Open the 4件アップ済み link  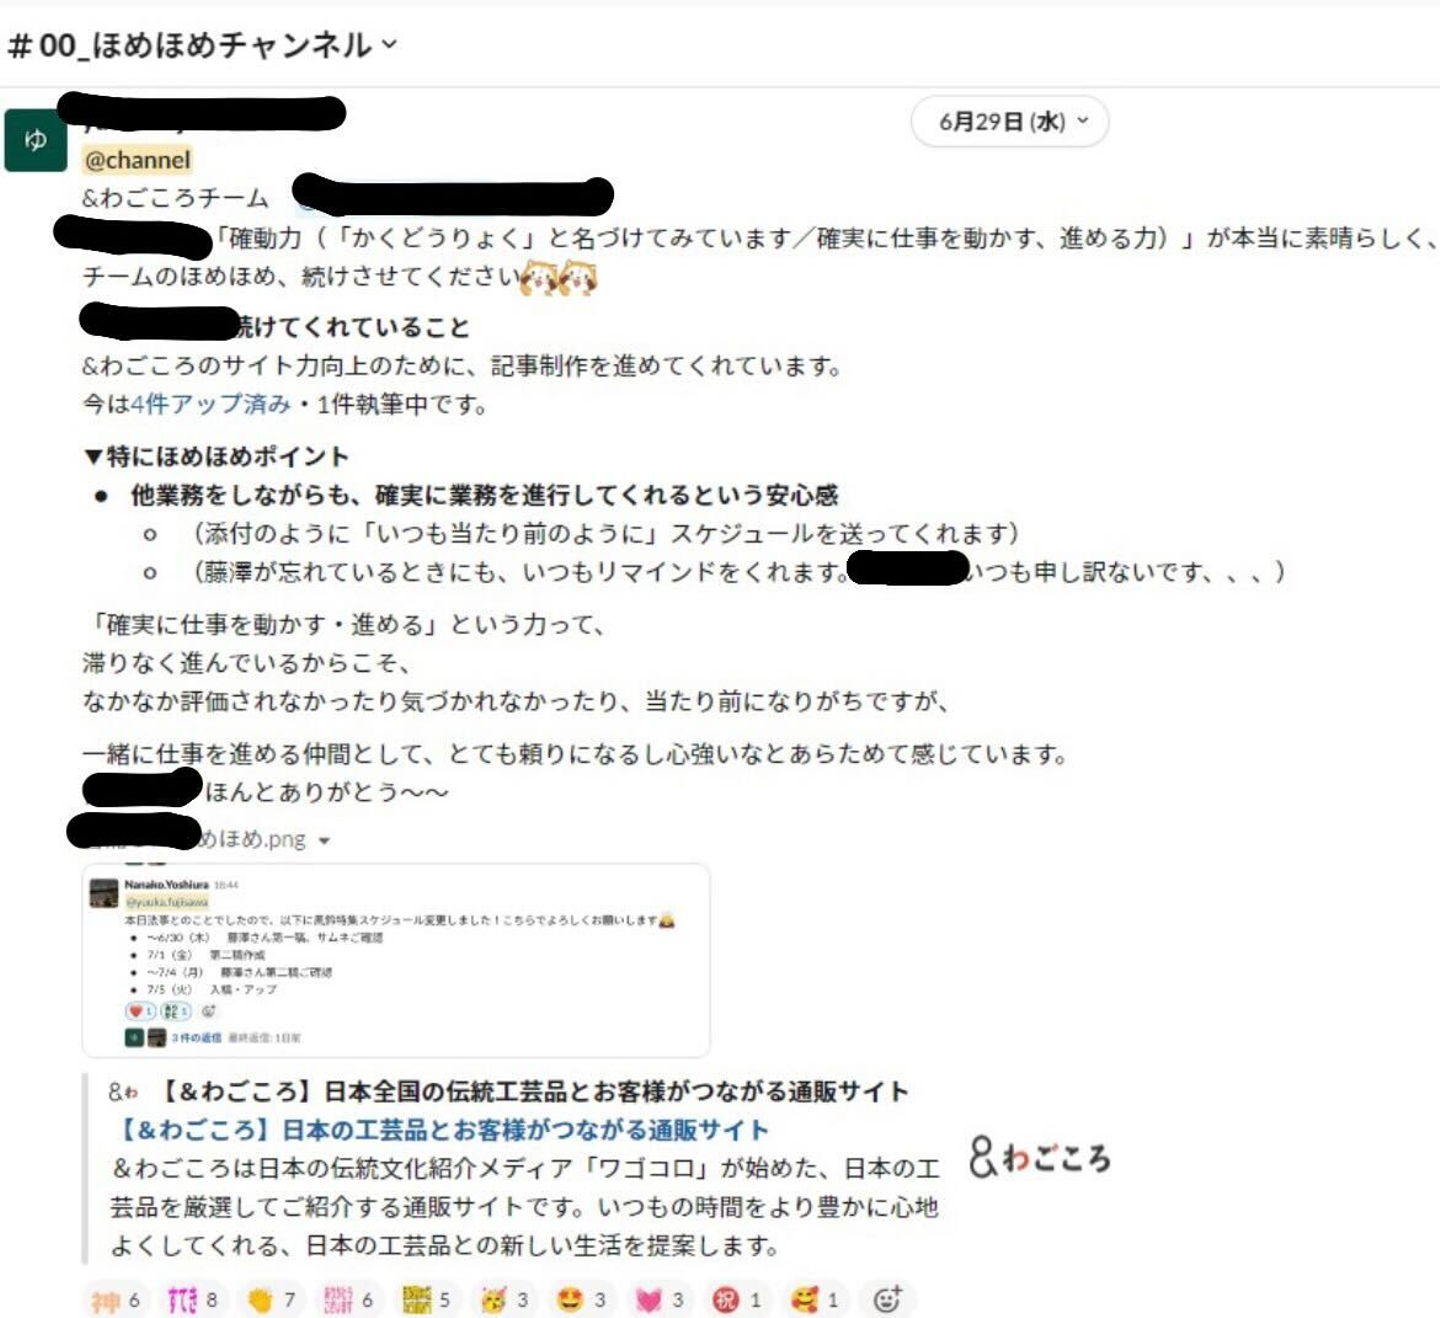click(211, 404)
